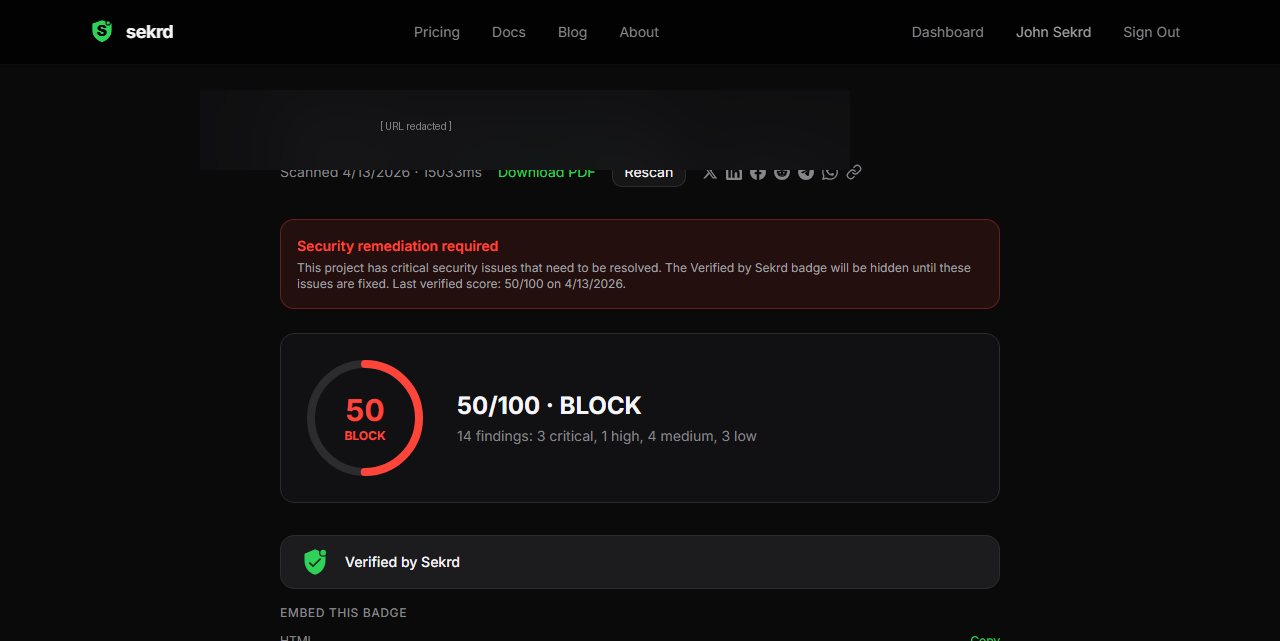This screenshot has height=641, width=1280.
Task: Click the Verified by Sekrd shield badge
Action: click(315, 561)
